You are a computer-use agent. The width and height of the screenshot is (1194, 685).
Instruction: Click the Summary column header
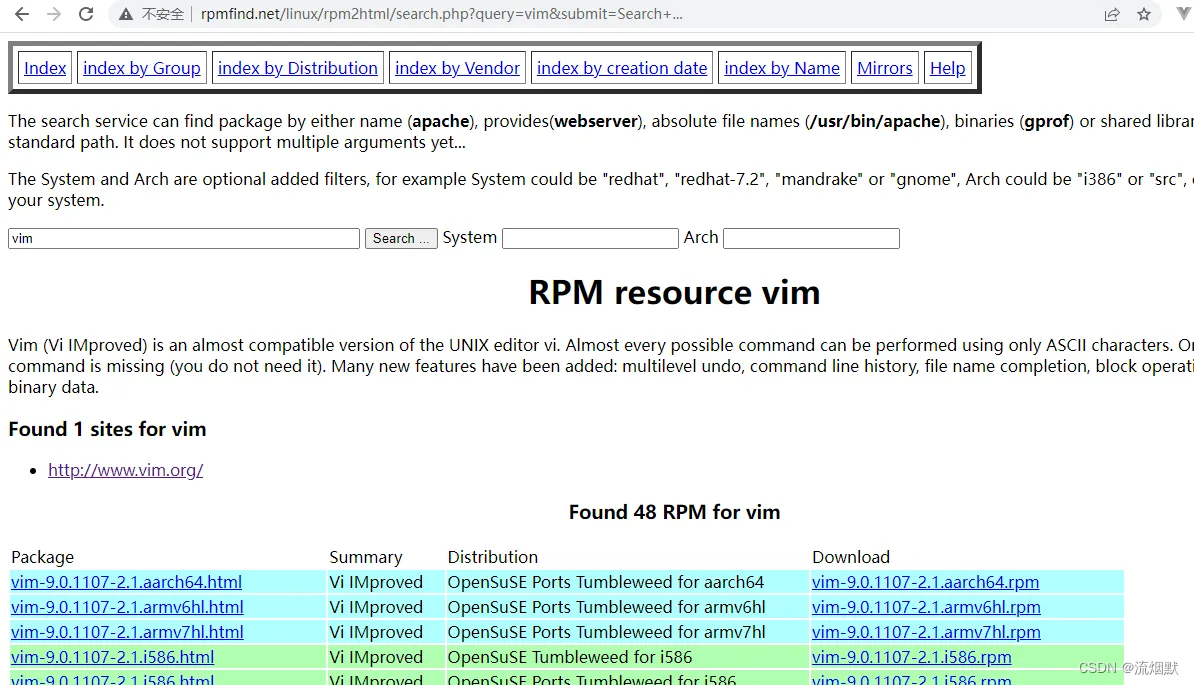366,557
